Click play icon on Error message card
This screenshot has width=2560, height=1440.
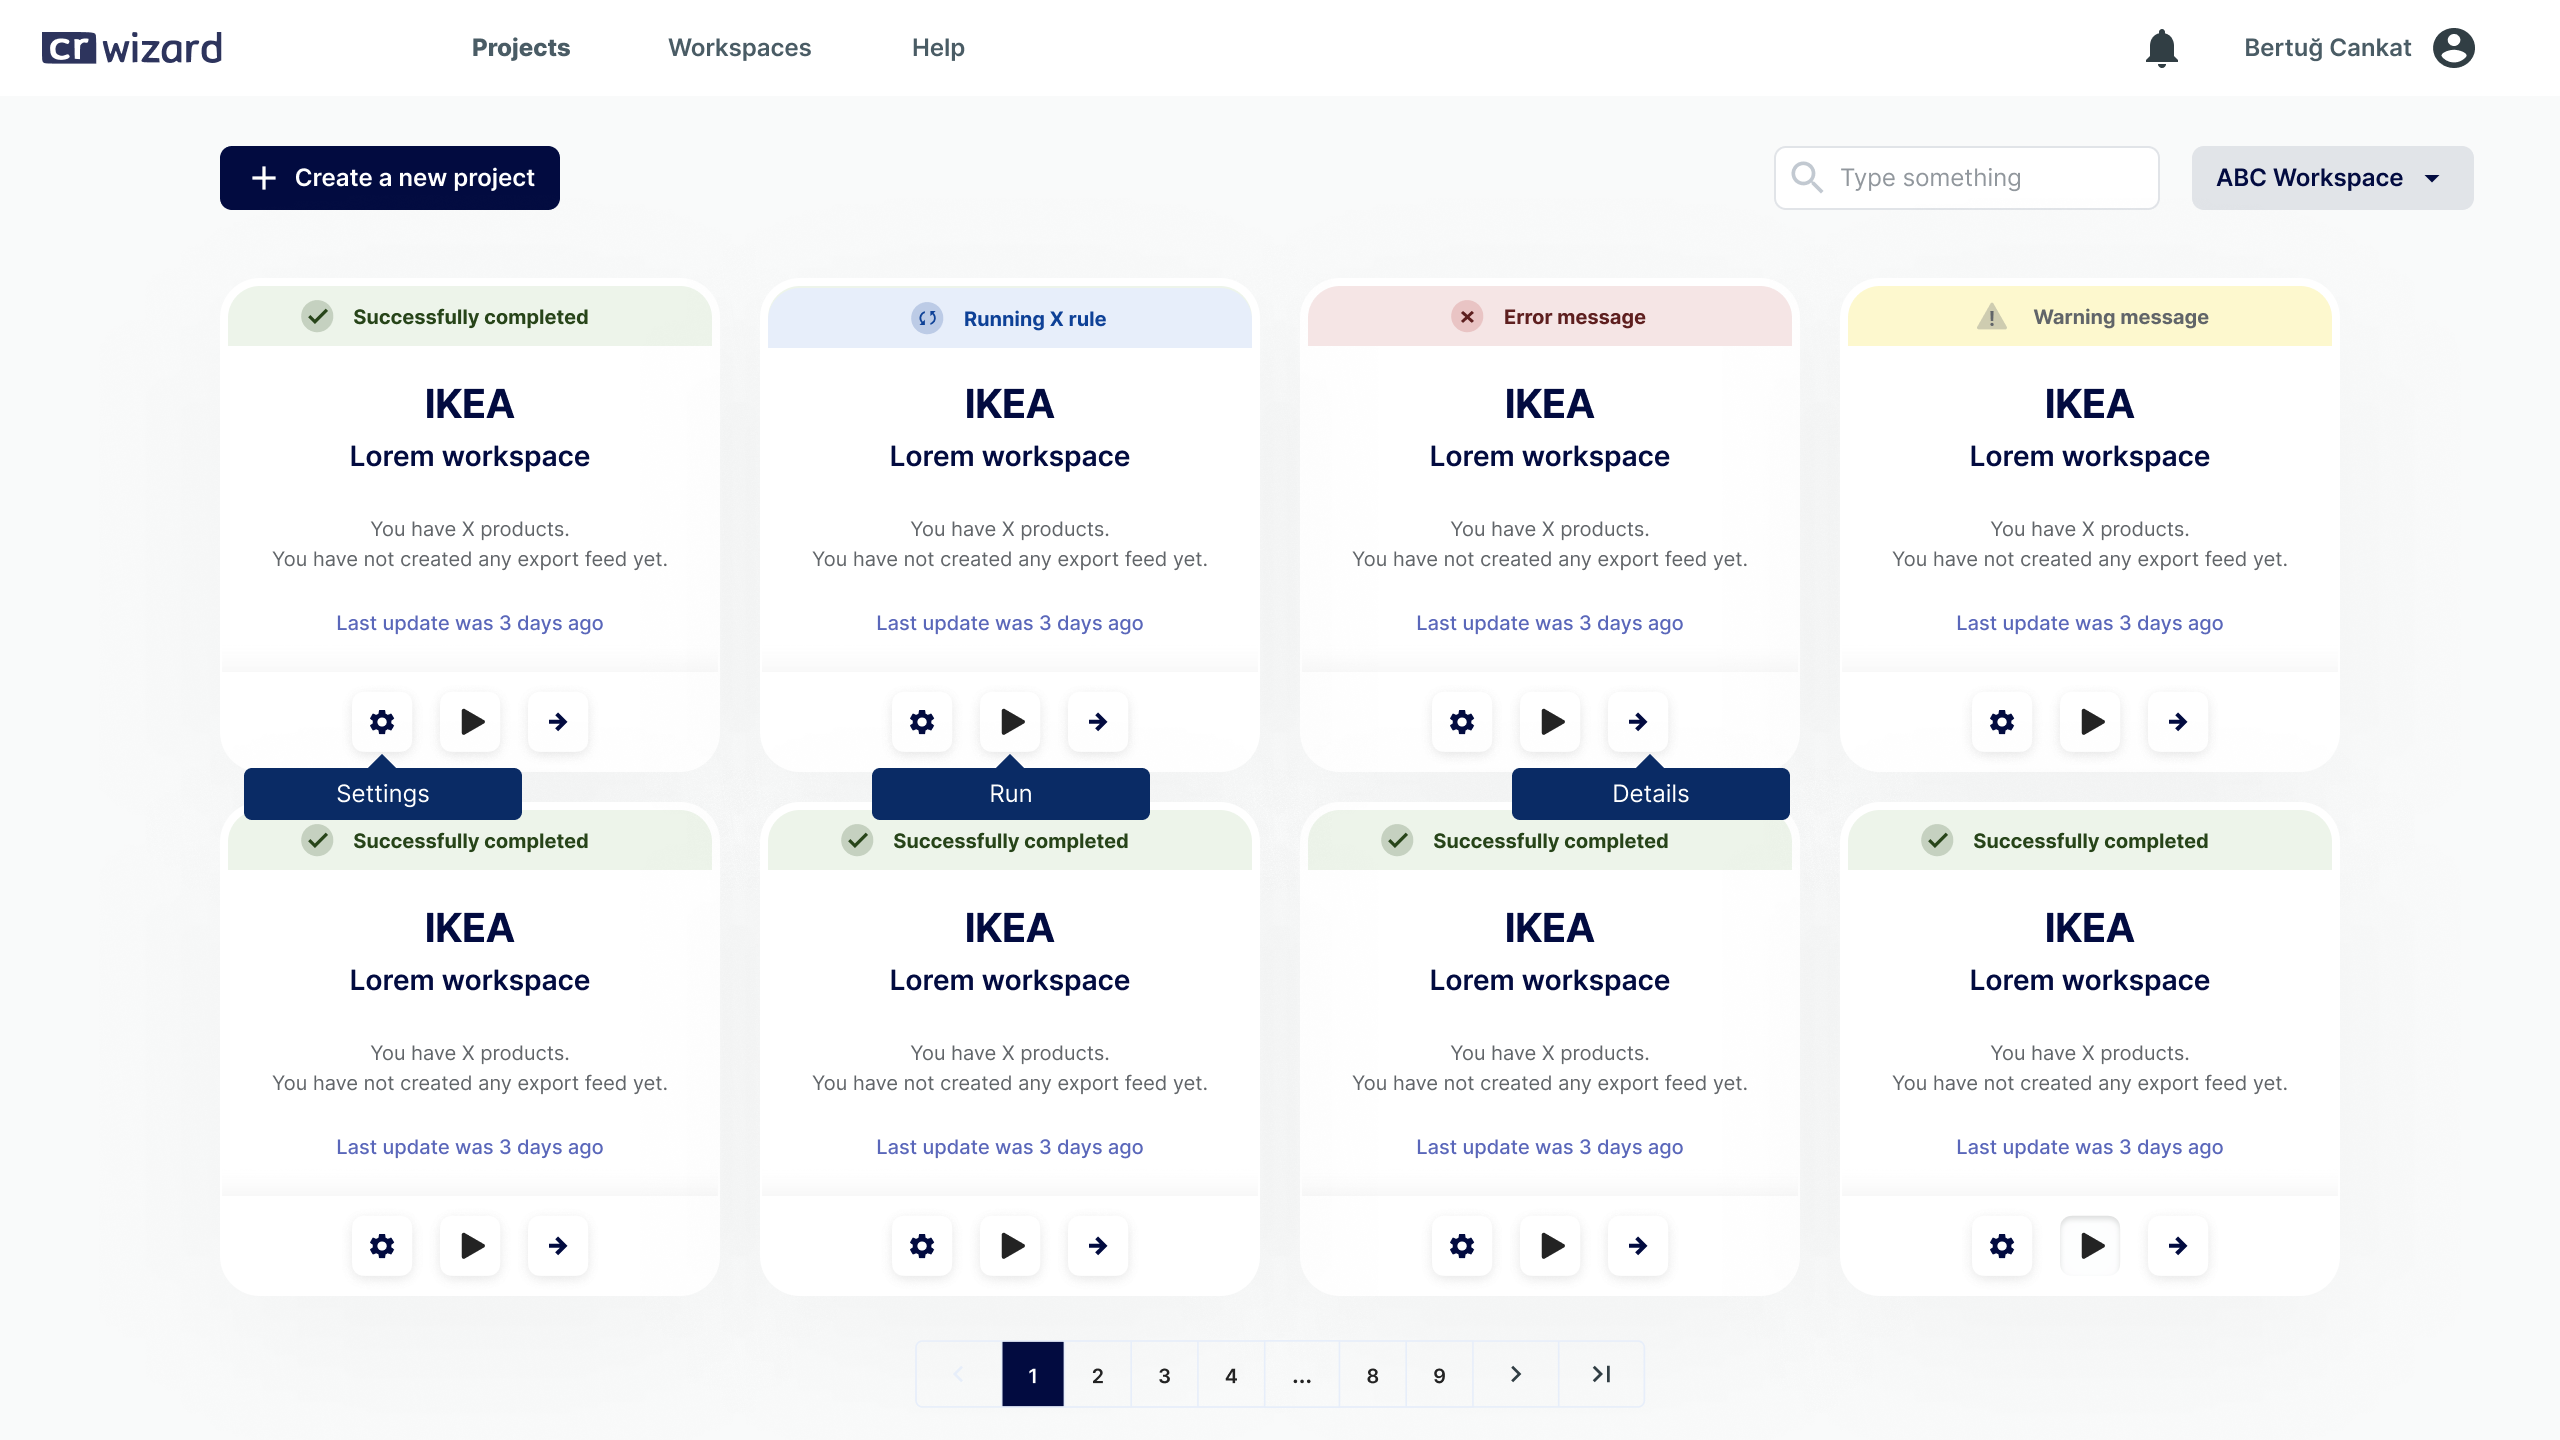tap(1551, 721)
